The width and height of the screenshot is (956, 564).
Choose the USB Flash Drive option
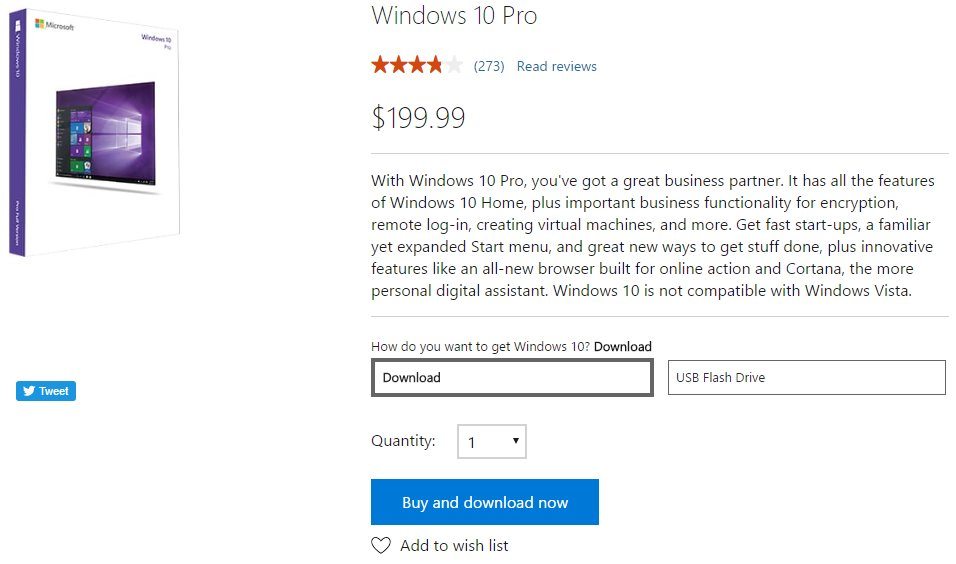pyautogui.click(x=807, y=377)
